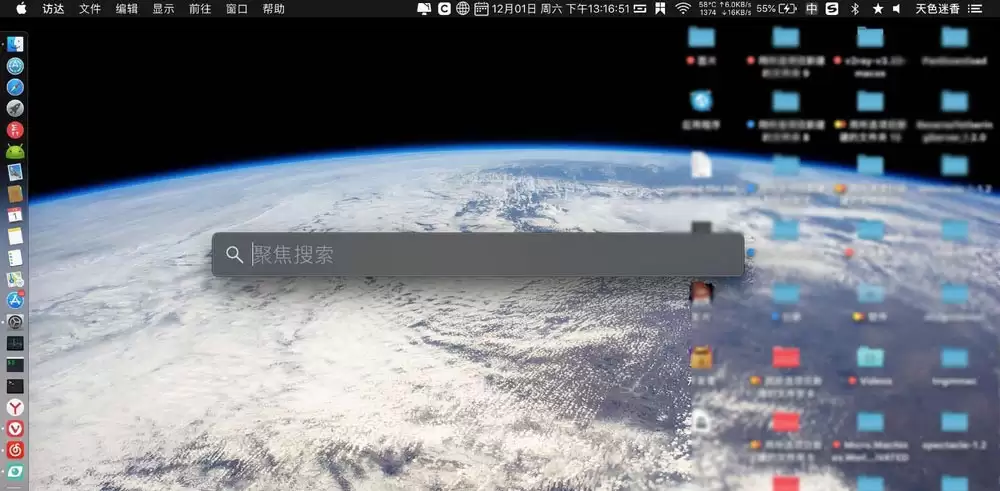Select the v2ray folder on desktop
Screen dimensions: 1000x491
pyautogui.click(x=871, y=51)
